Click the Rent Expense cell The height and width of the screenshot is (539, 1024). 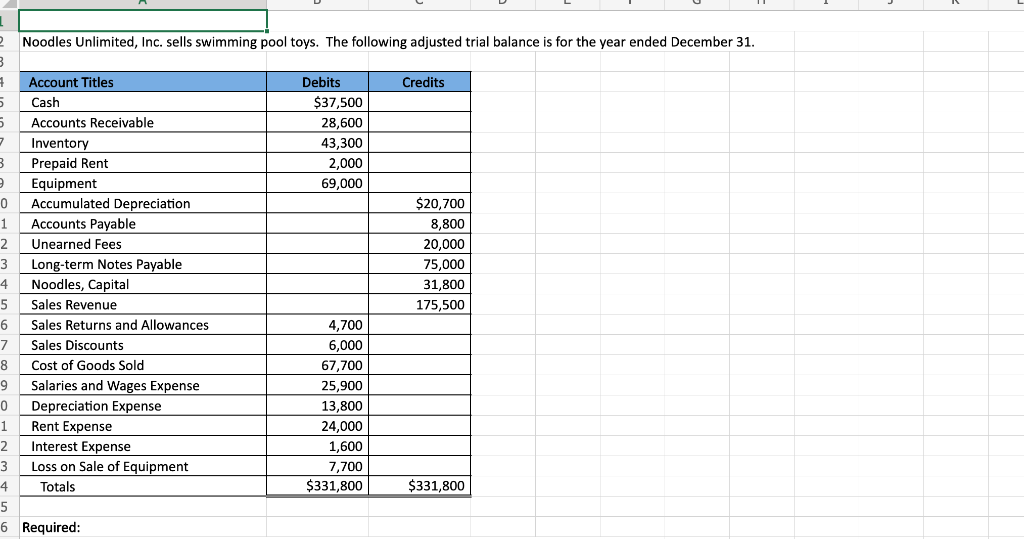point(143,427)
